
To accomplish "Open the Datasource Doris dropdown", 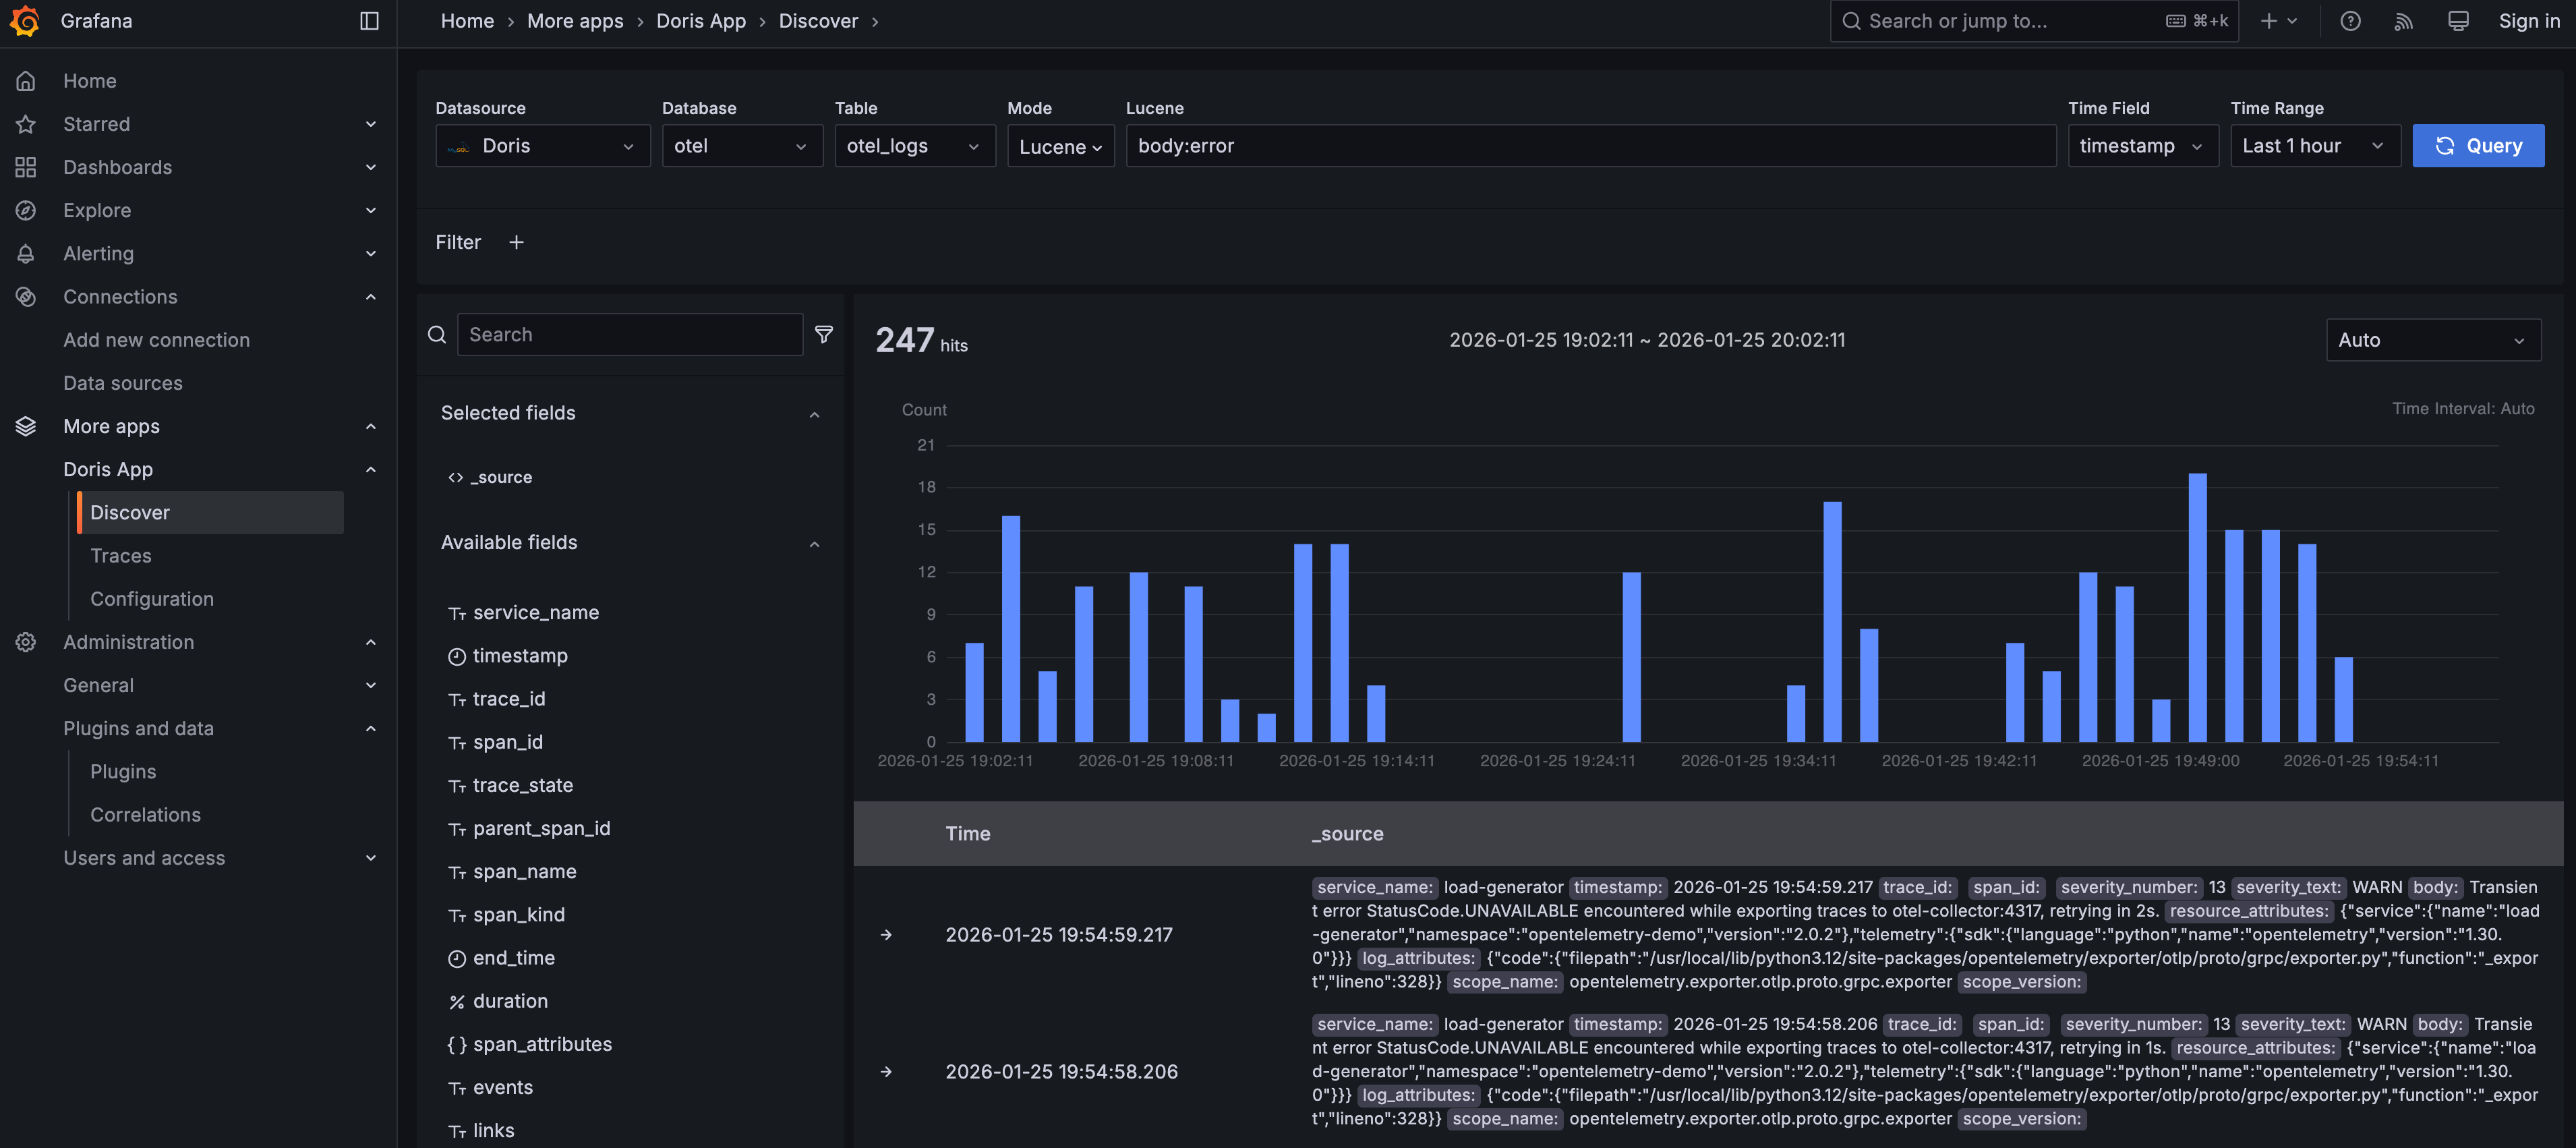I will tap(543, 146).
